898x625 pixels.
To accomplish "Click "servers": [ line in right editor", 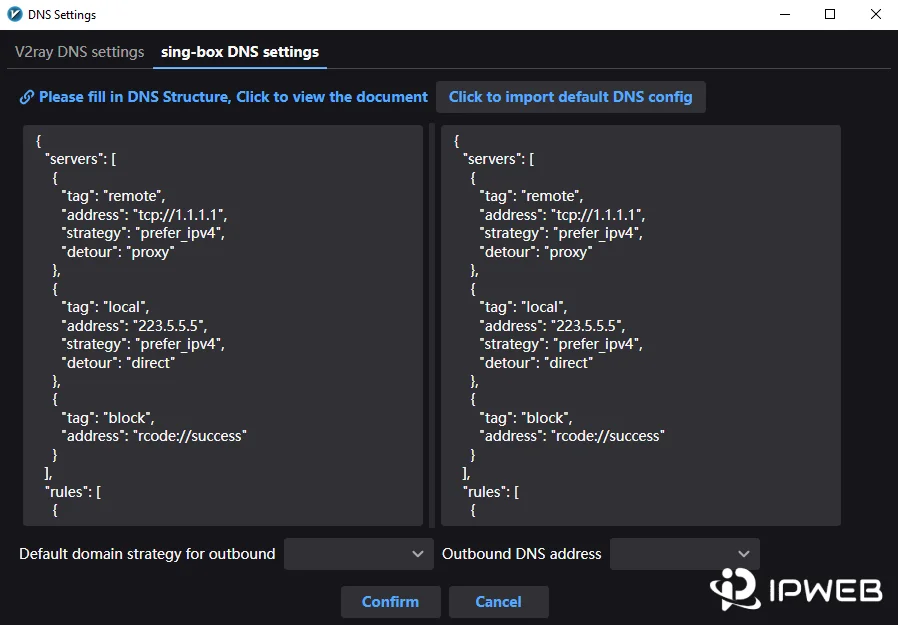I will 498,159.
